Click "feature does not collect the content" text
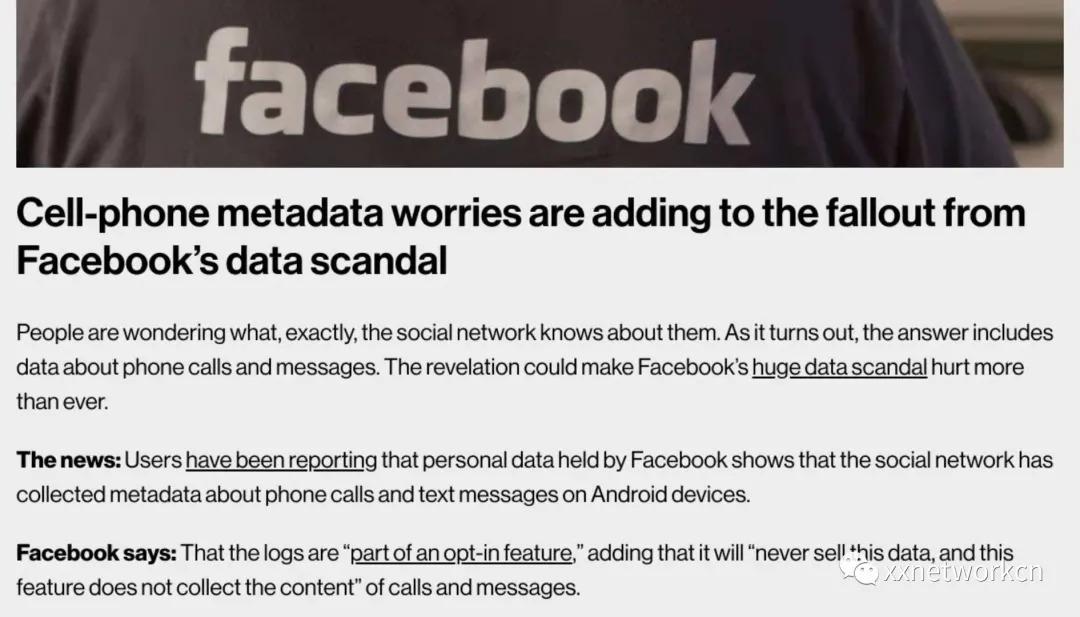 (168, 587)
